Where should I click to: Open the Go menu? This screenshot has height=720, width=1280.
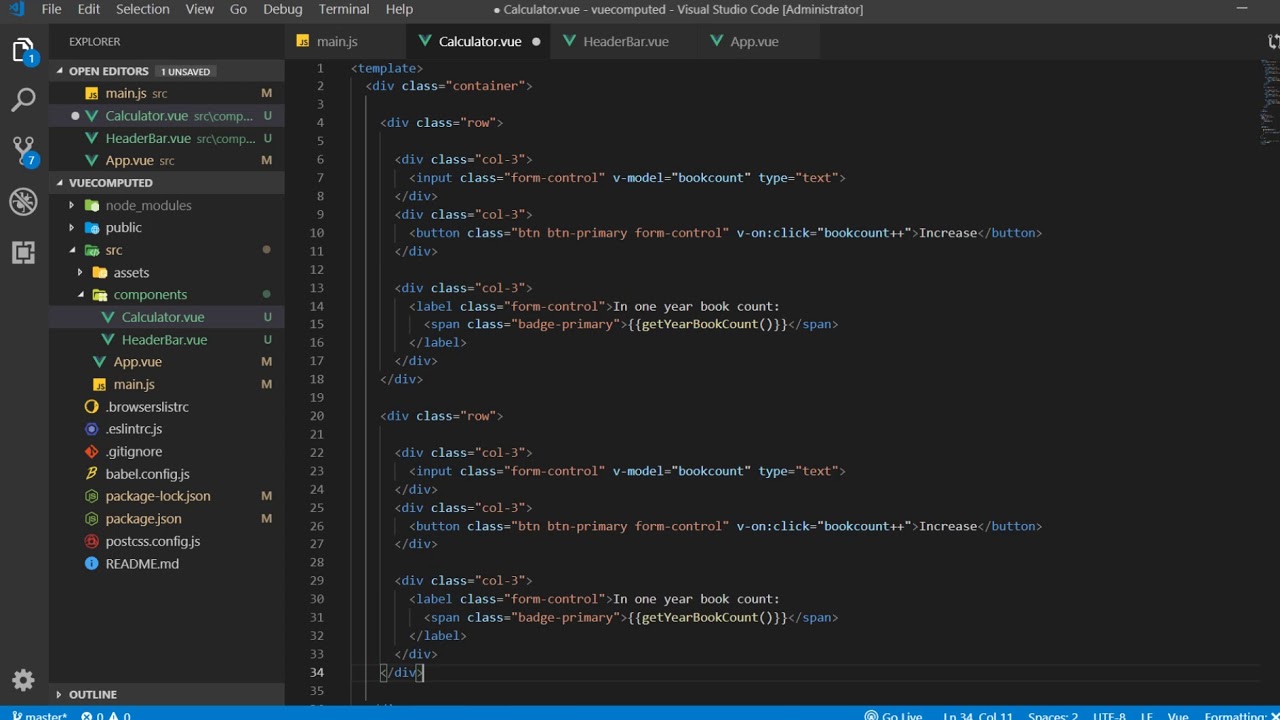click(238, 9)
